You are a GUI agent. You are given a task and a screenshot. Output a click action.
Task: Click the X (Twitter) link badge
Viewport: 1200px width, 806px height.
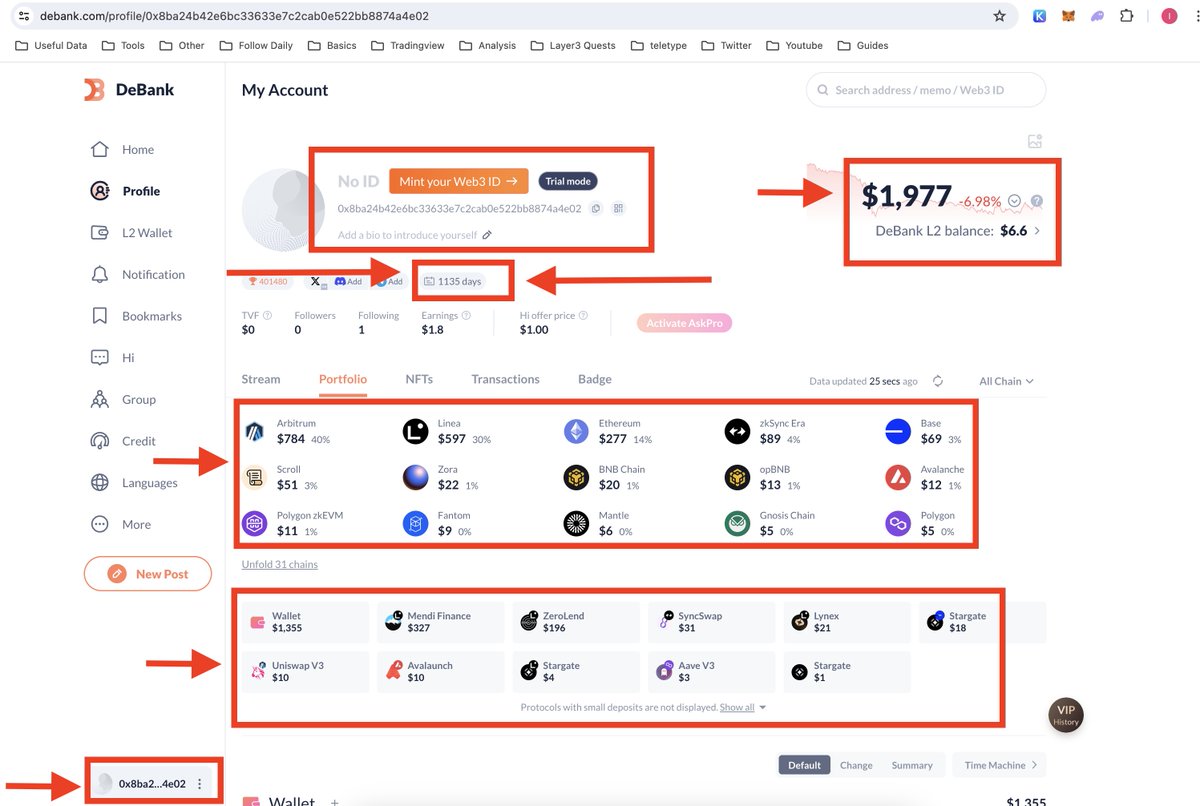(316, 282)
